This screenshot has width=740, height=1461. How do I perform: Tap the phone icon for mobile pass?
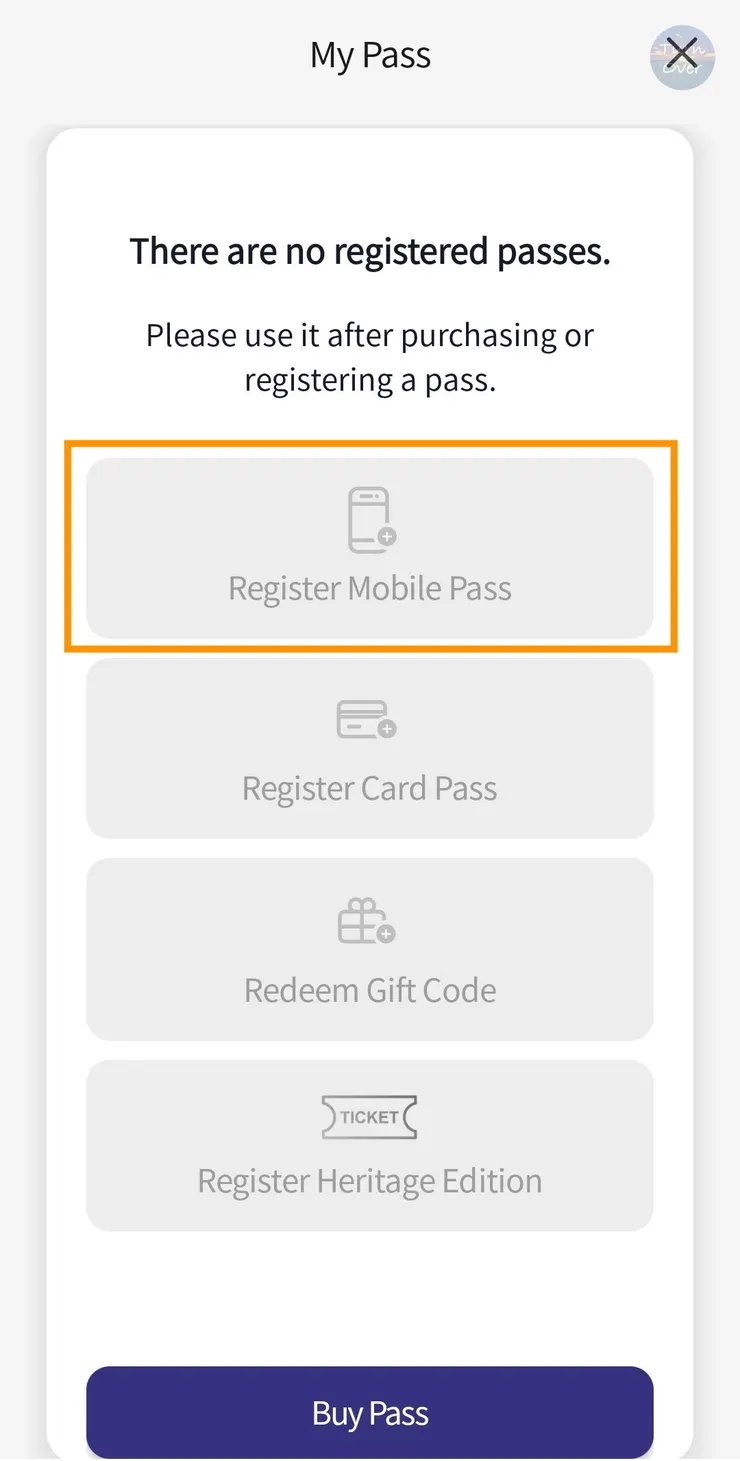pyautogui.click(x=367, y=519)
